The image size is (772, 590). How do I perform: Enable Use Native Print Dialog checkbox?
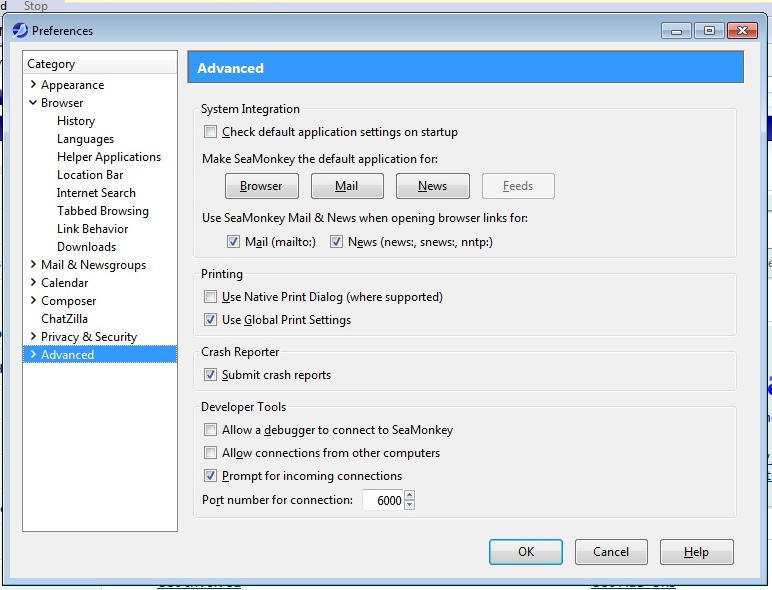210,296
